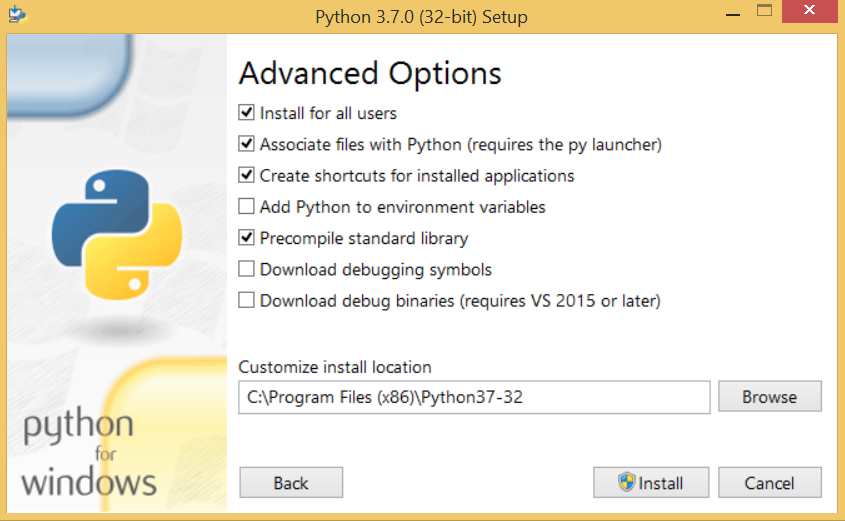Start installation with Install button
The width and height of the screenshot is (845, 521).
coord(651,482)
